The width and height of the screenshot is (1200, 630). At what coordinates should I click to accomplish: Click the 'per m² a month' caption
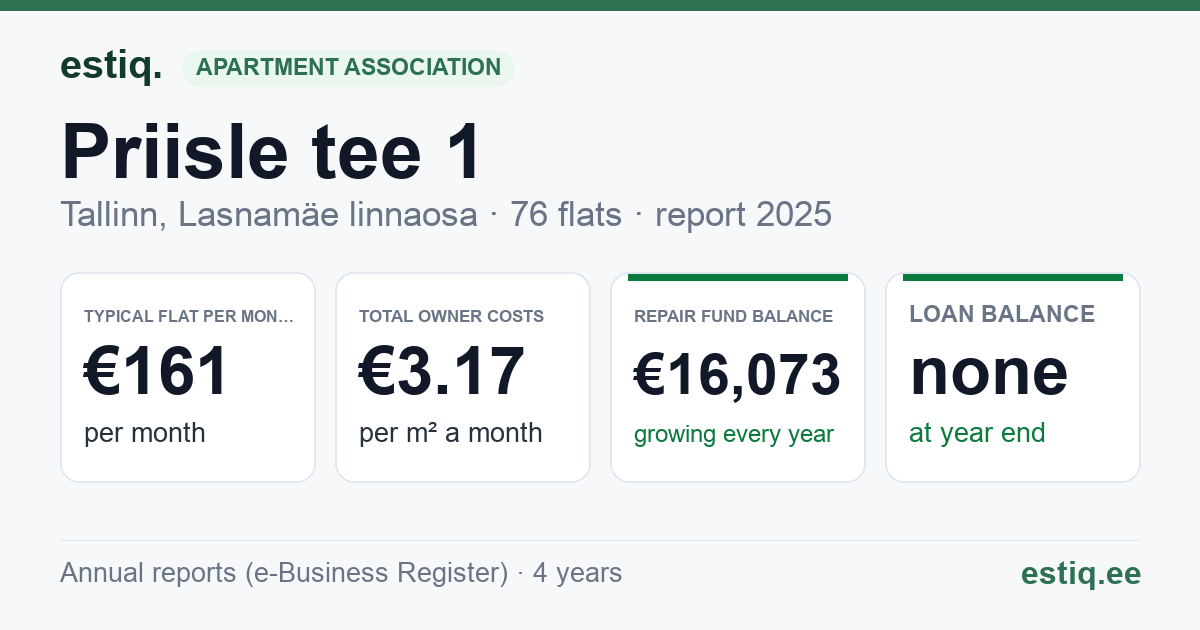pyautogui.click(x=451, y=433)
